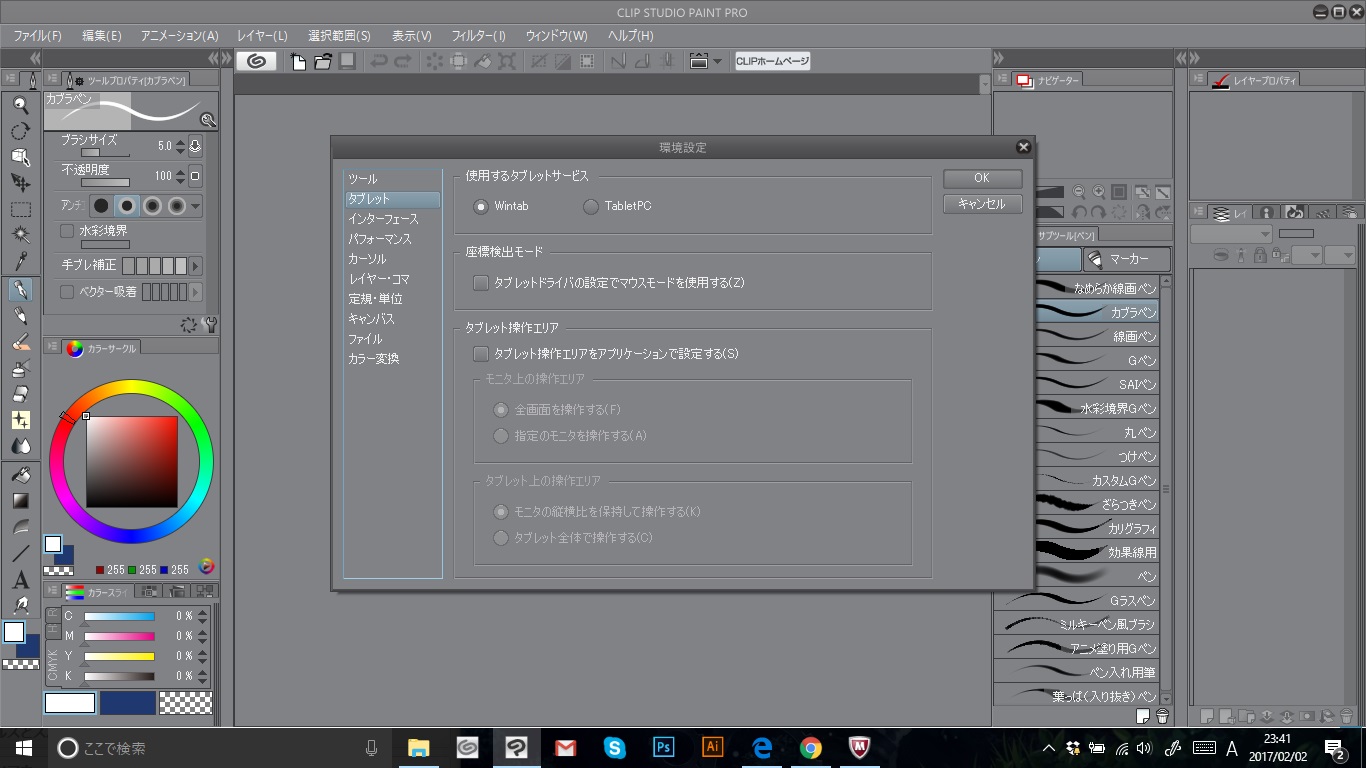Toggle the 水彩境界 checkbox
The width and height of the screenshot is (1366, 768).
pyautogui.click(x=67, y=231)
